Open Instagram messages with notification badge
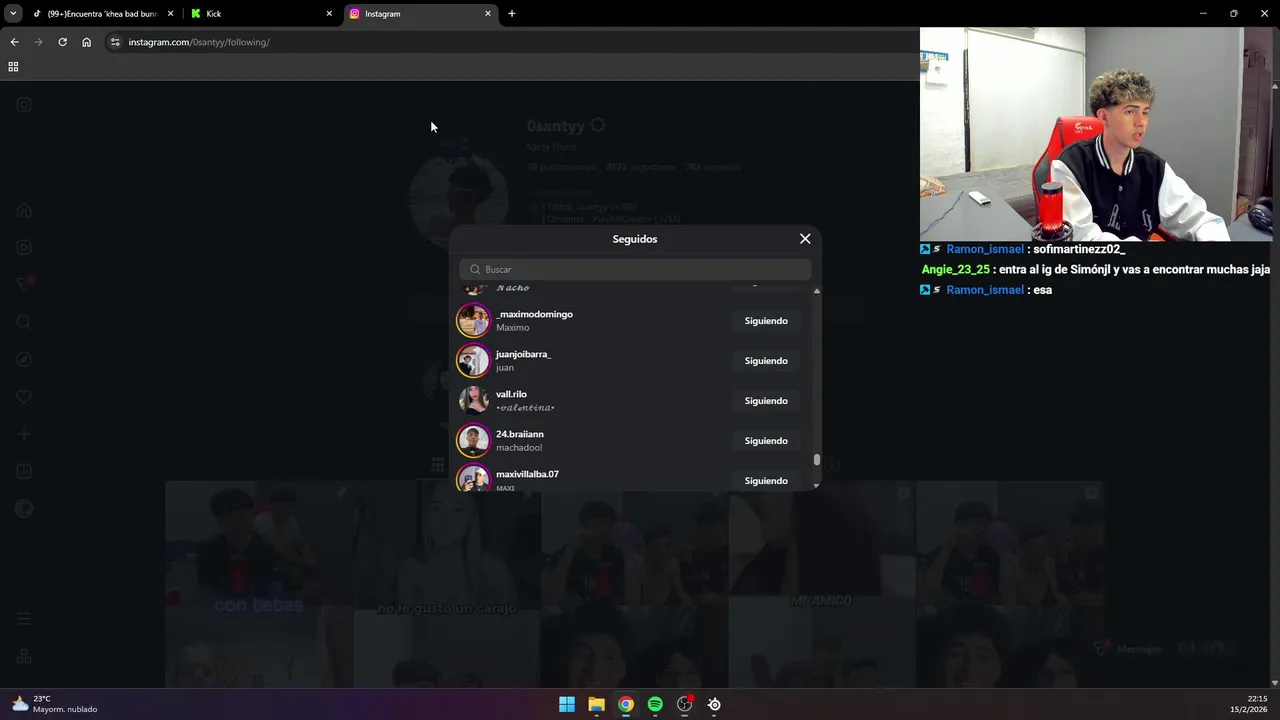Viewport: 1280px width, 720px height. 24,284
